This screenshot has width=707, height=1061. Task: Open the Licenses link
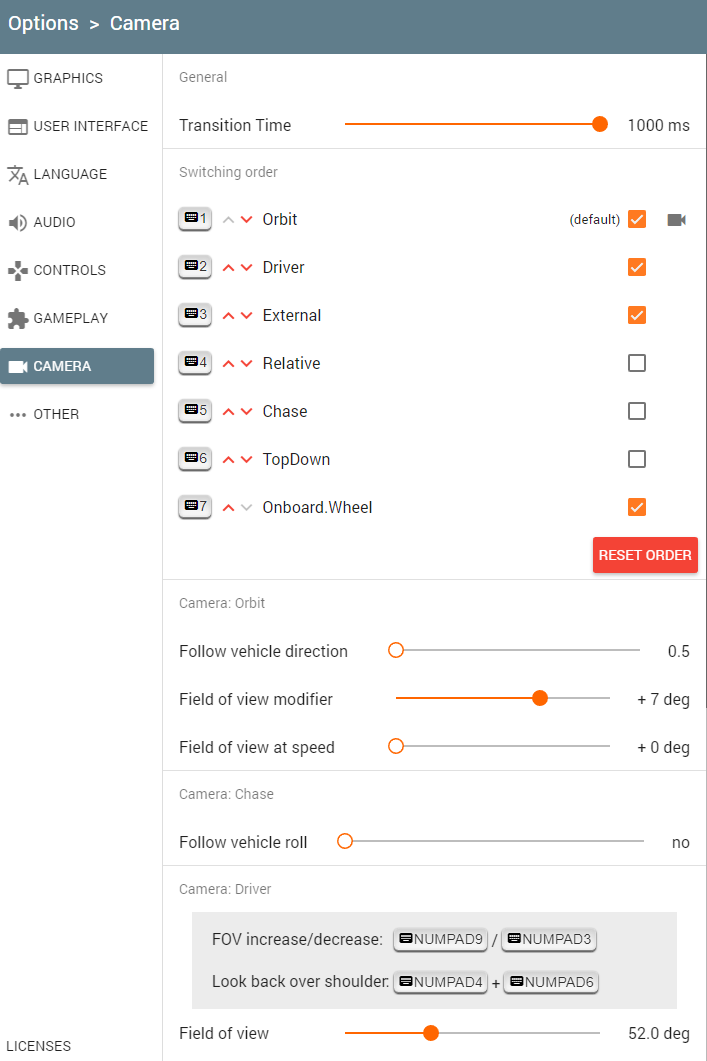(39, 1046)
